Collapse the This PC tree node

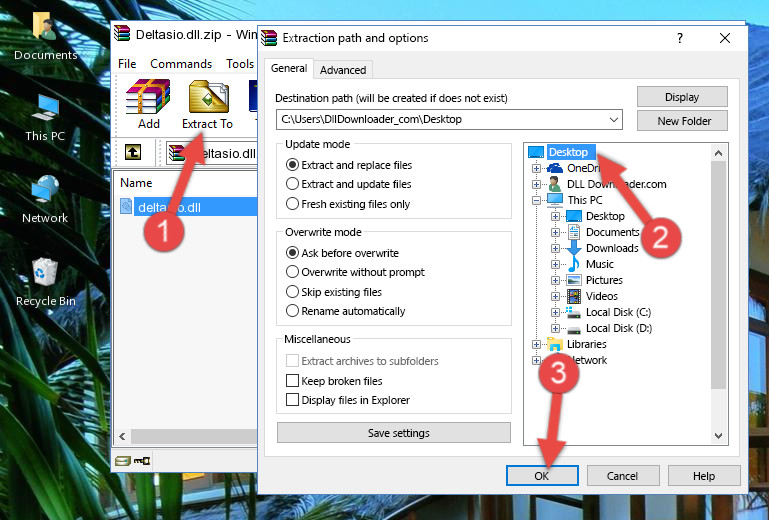pyautogui.click(x=536, y=200)
